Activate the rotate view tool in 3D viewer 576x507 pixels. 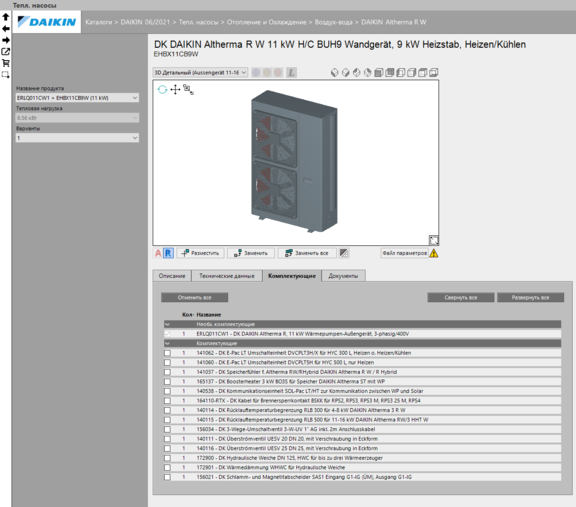(x=162, y=89)
